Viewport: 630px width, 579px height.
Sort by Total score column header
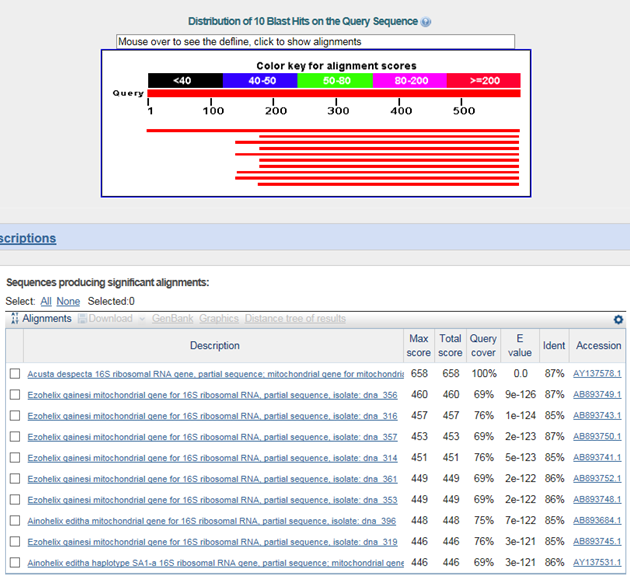coord(450,346)
